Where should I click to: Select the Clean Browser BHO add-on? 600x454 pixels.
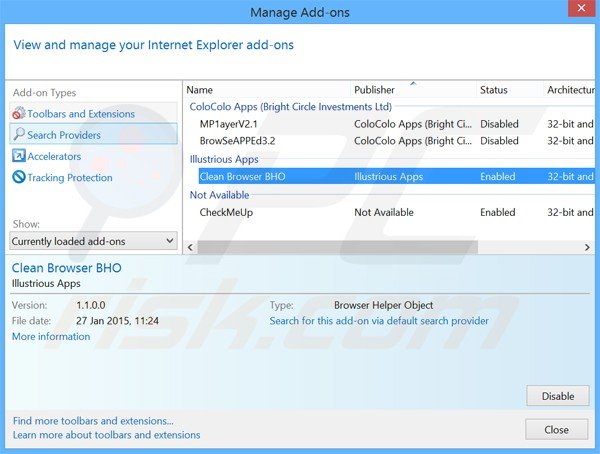pyautogui.click(x=396, y=176)
